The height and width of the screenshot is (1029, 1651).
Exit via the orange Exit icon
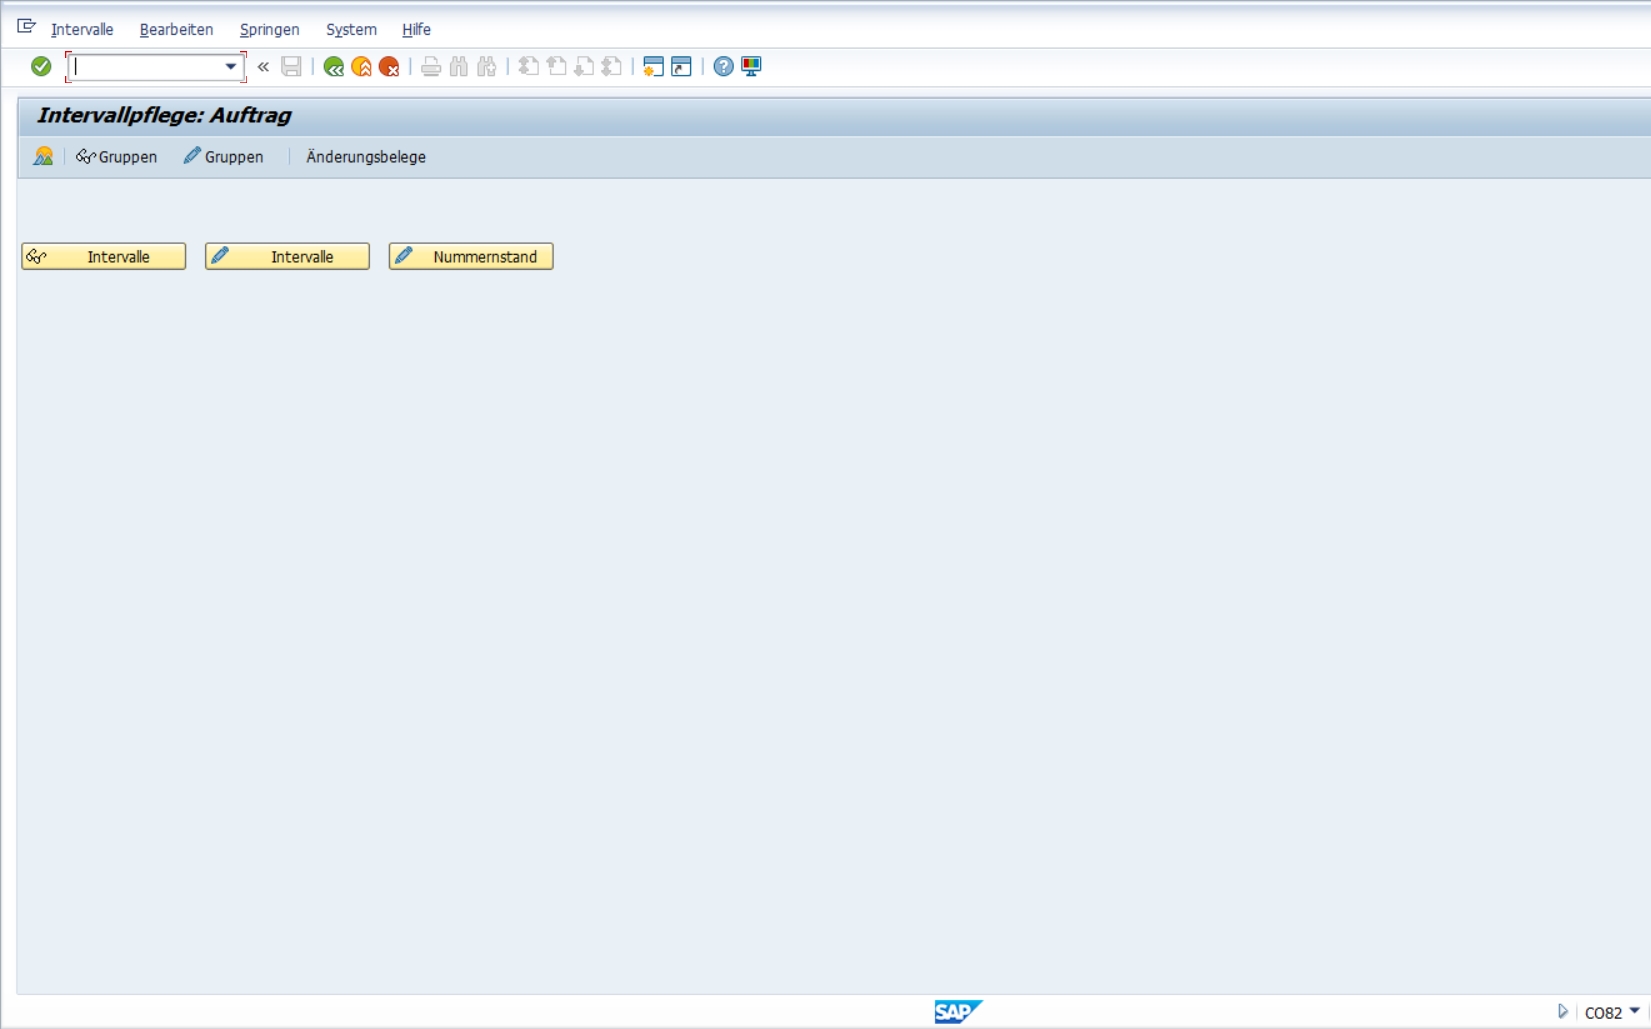point(362,67)
